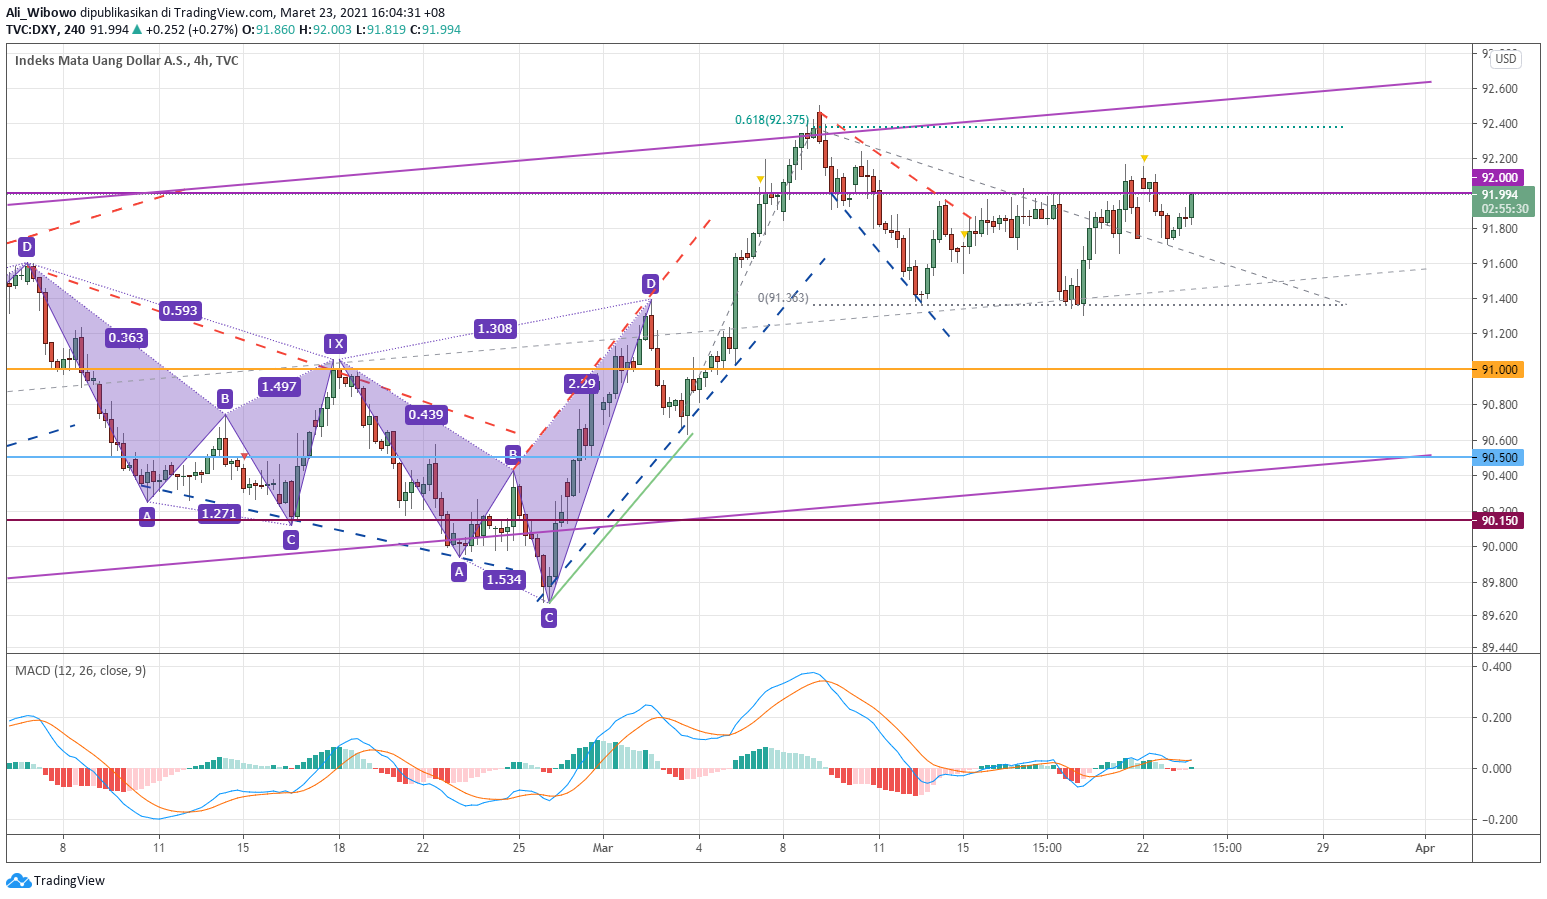The image size is (1547, 899).
Task: Click the 'Apr' date on the time axis
Action: click(x=1425, y=848)
